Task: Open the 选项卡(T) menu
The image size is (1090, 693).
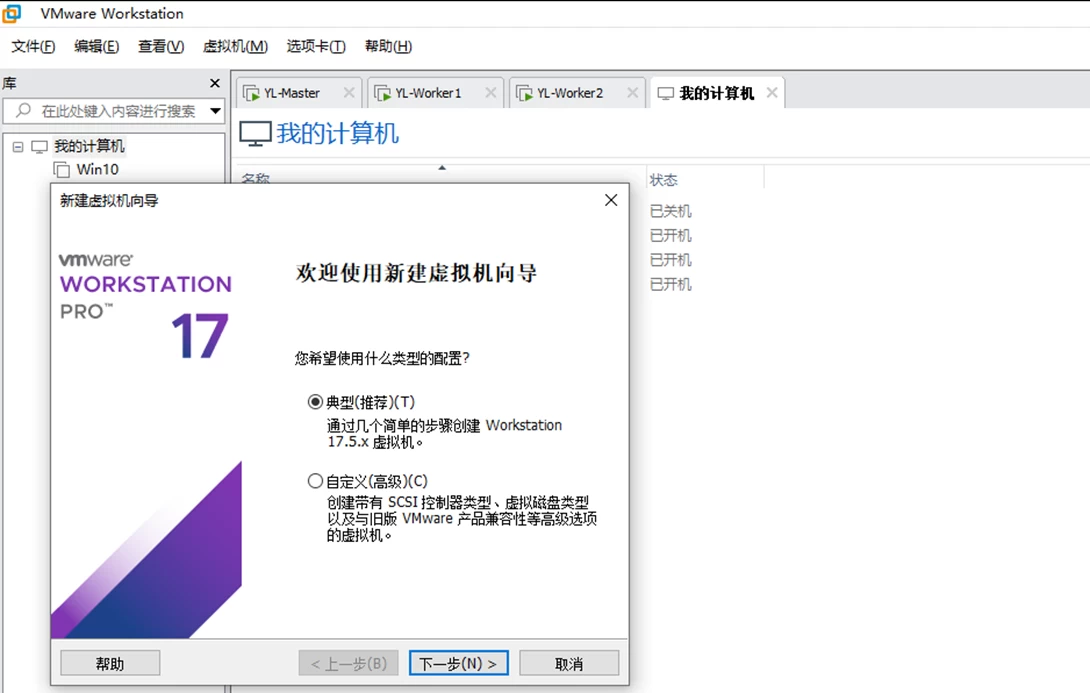Action: coord(316,47)
